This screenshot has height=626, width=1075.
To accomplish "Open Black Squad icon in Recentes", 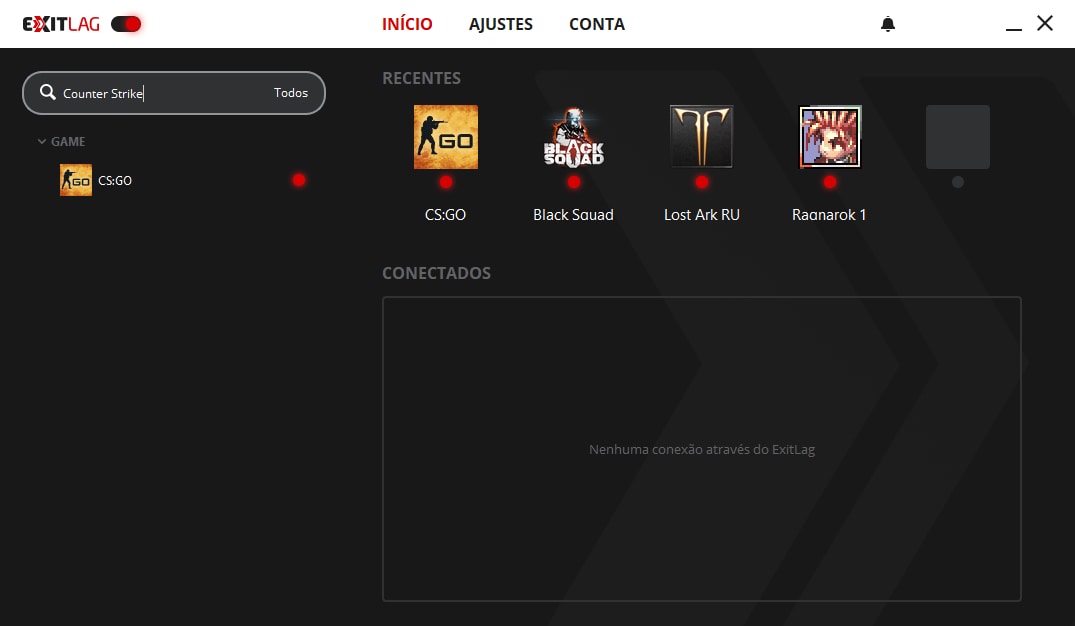I will pos(574,137).
